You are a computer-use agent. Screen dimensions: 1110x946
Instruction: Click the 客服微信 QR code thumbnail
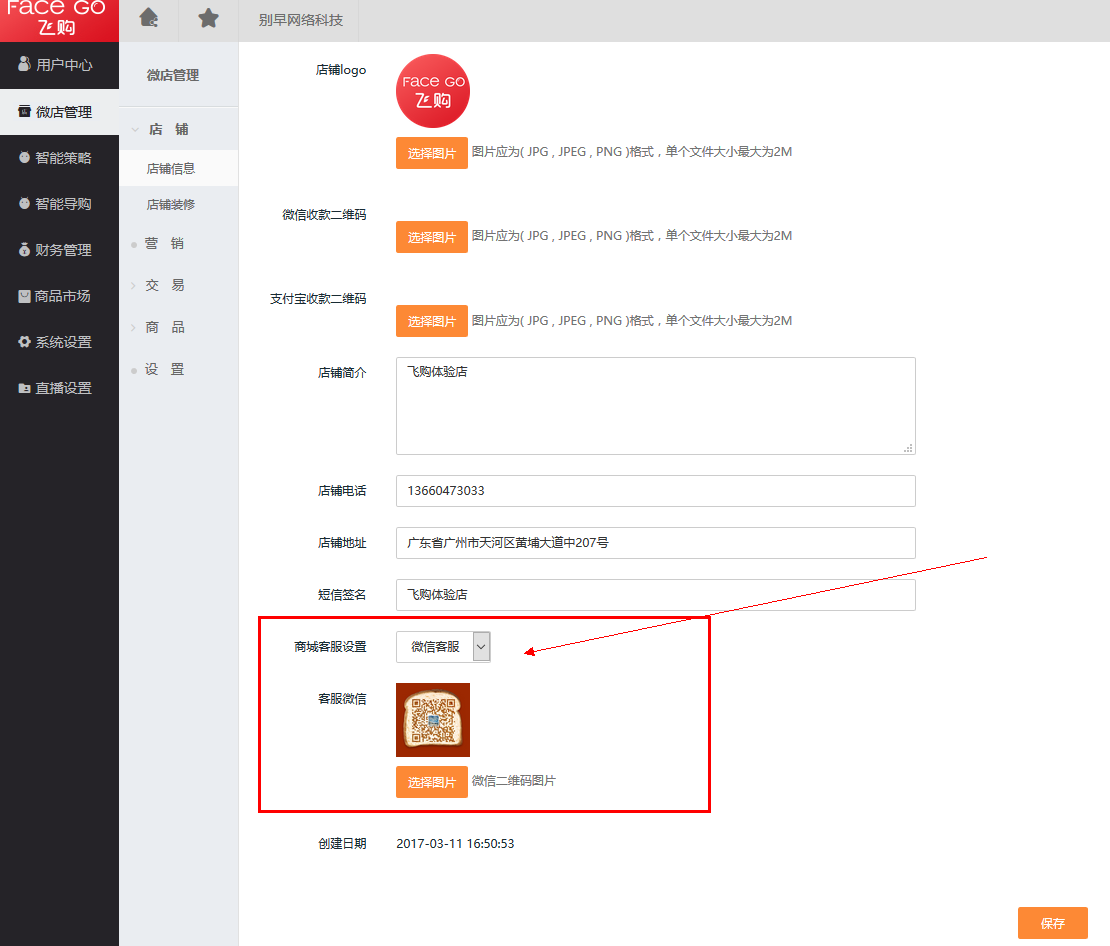(x=432, y=720)
